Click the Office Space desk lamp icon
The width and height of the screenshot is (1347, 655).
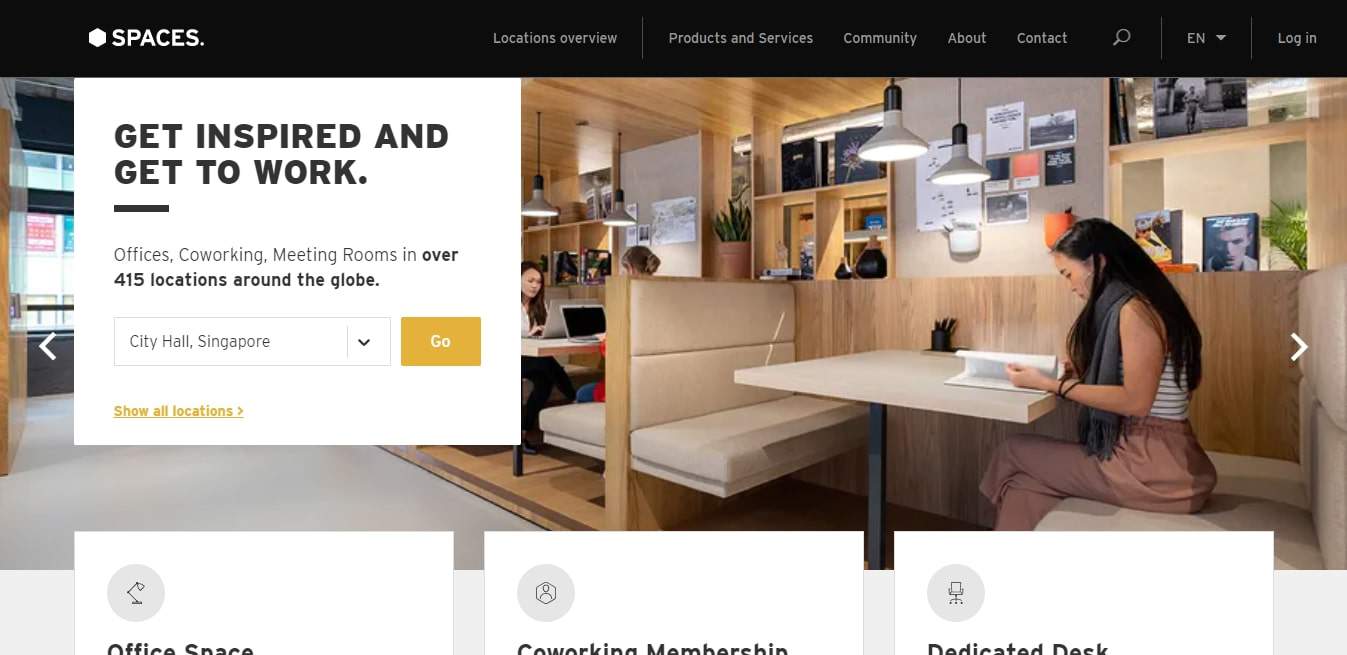136,593
